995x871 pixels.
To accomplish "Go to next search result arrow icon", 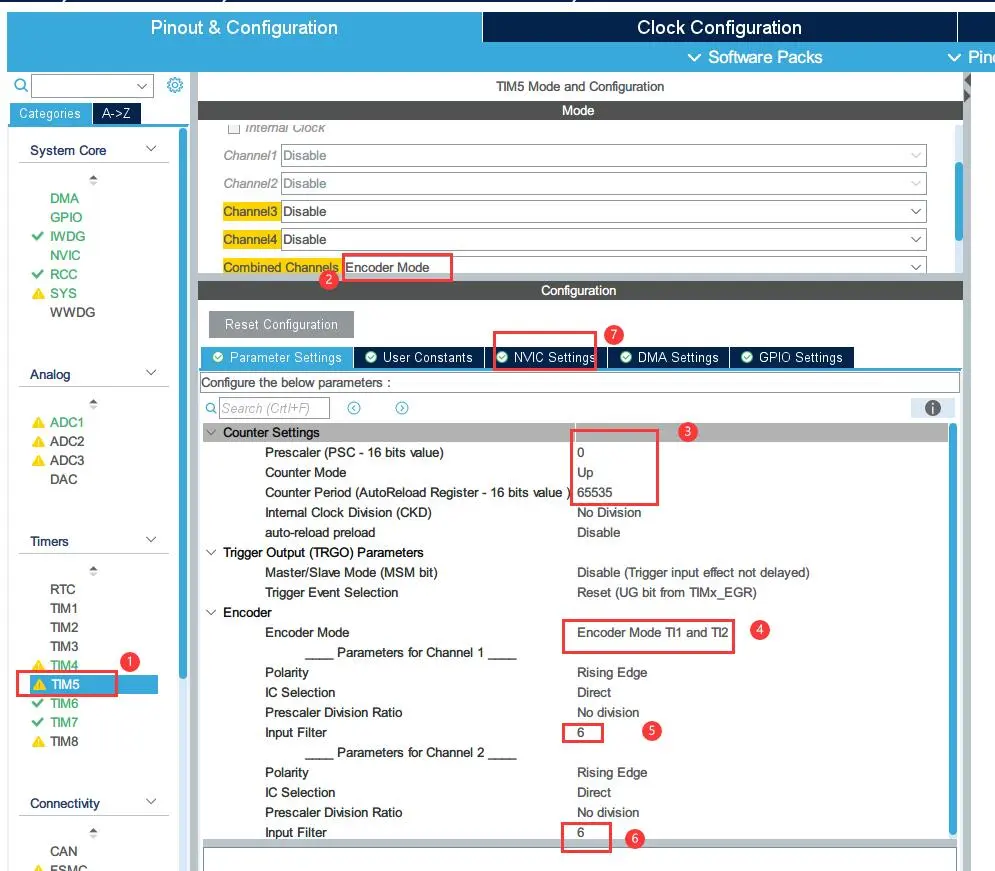I will tap(402, 408).
